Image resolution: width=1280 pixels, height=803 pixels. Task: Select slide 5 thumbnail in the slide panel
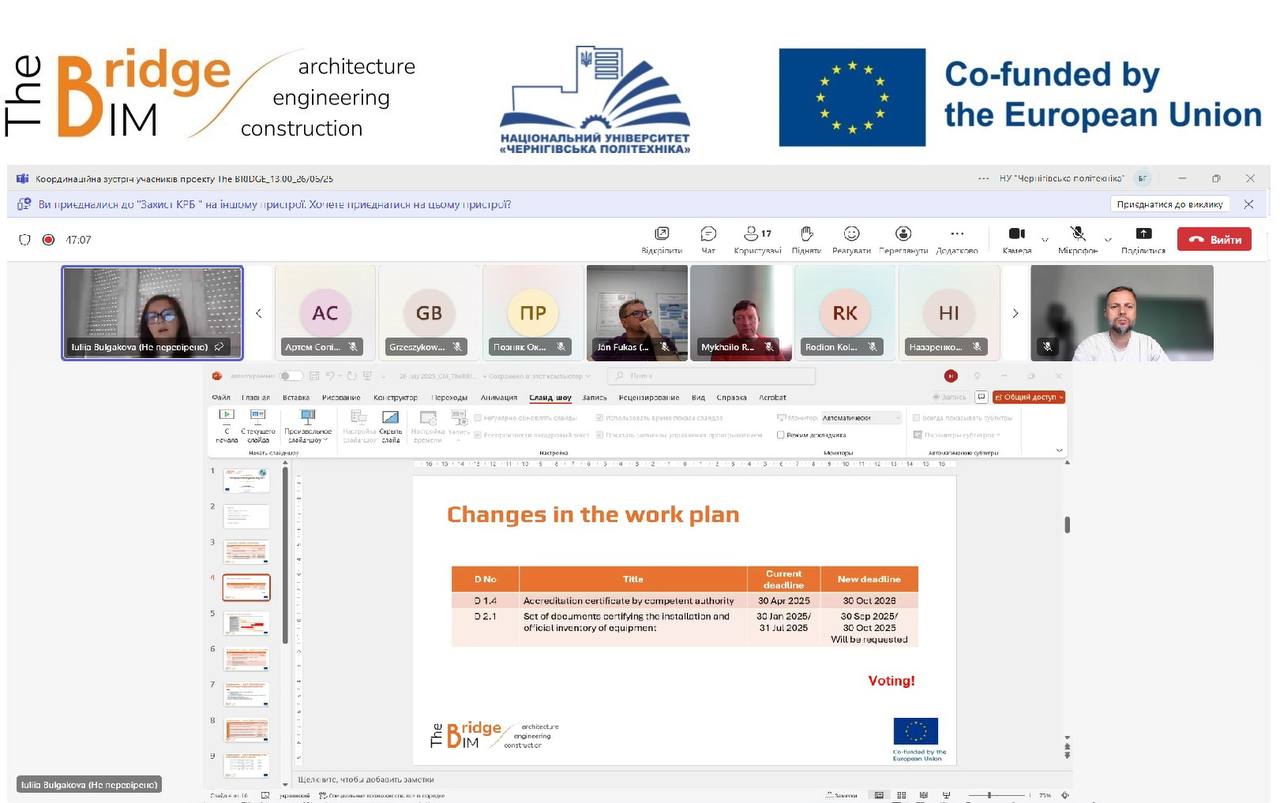coord(246,623)
